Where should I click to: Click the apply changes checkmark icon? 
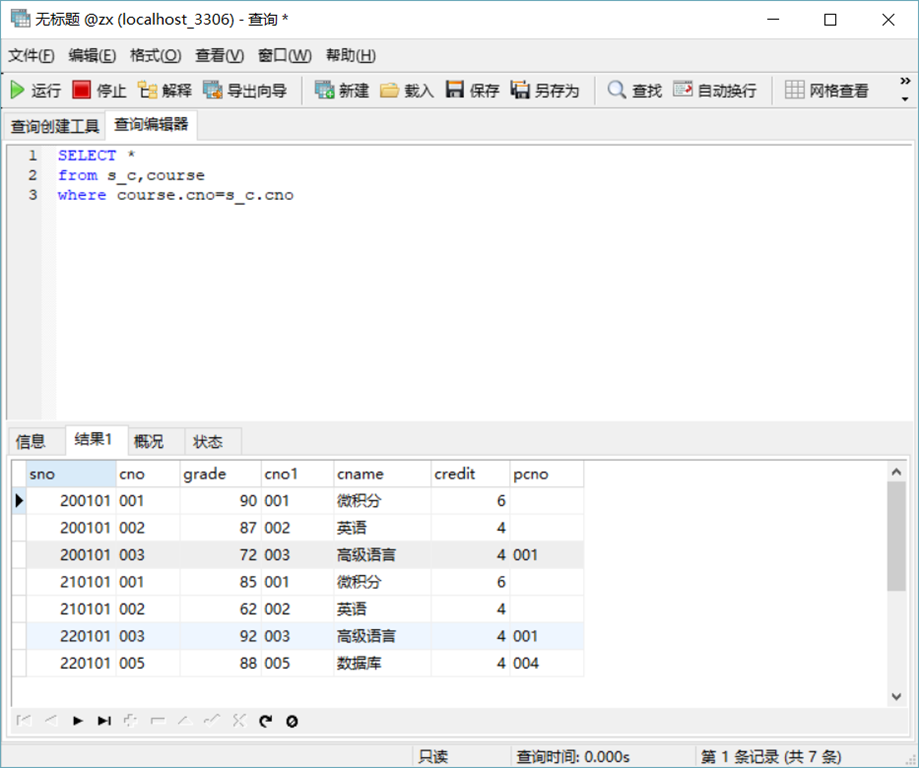point(212,721)
